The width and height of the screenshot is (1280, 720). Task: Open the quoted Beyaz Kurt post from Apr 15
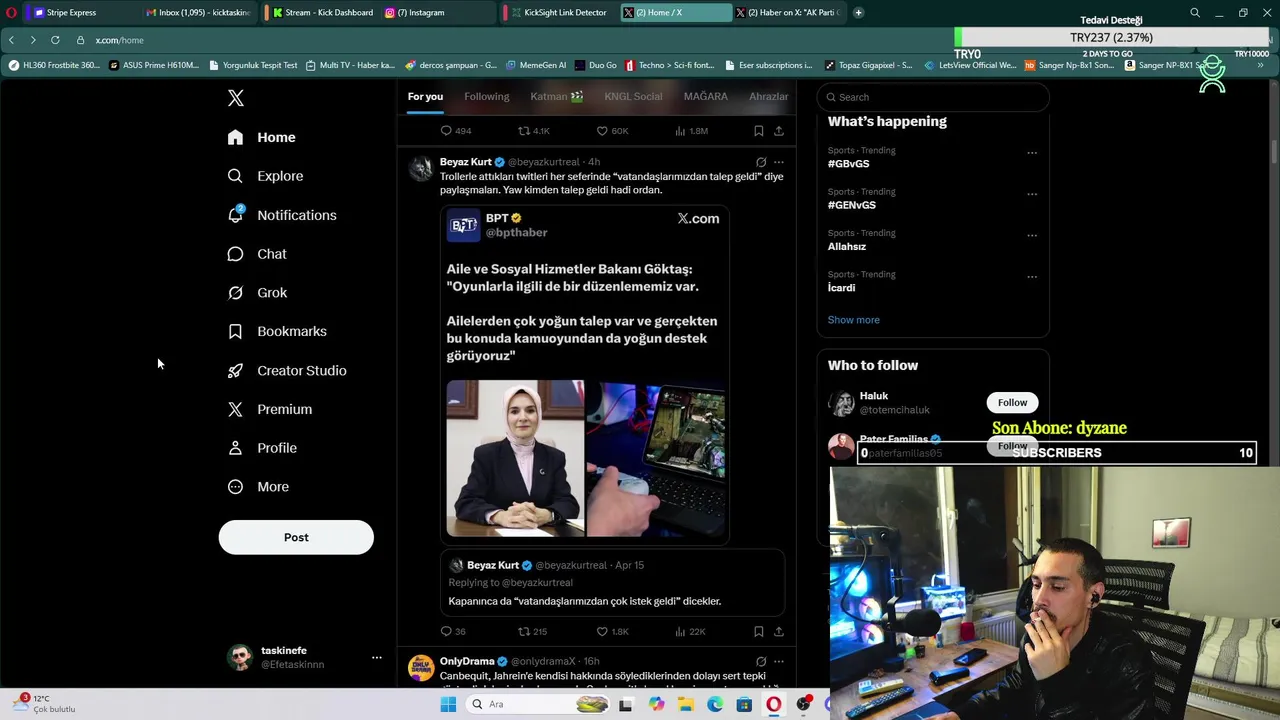tap(612, 583)
